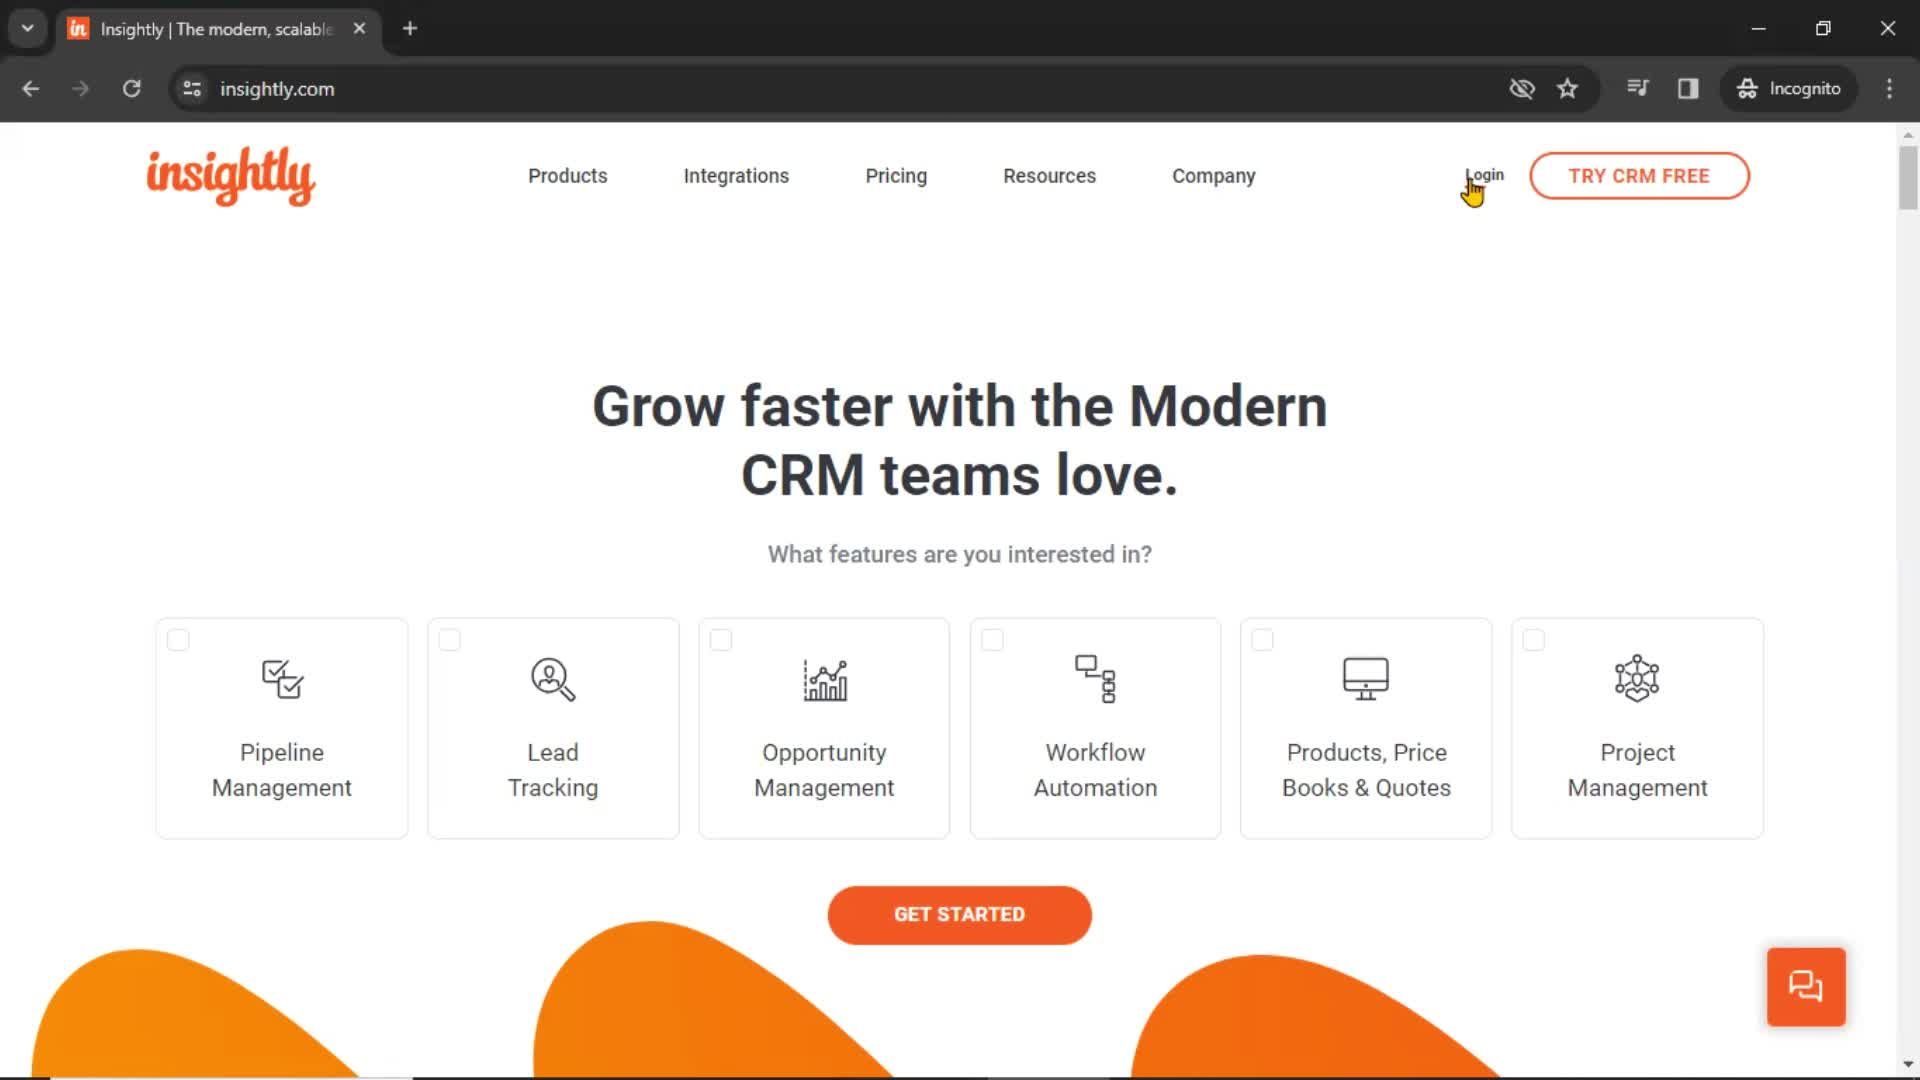This screenshot has height=1080, width=1920.
Task: Enable the Lead Tracking checkbox
Action: pyautogui.click(x=448, y=638)
